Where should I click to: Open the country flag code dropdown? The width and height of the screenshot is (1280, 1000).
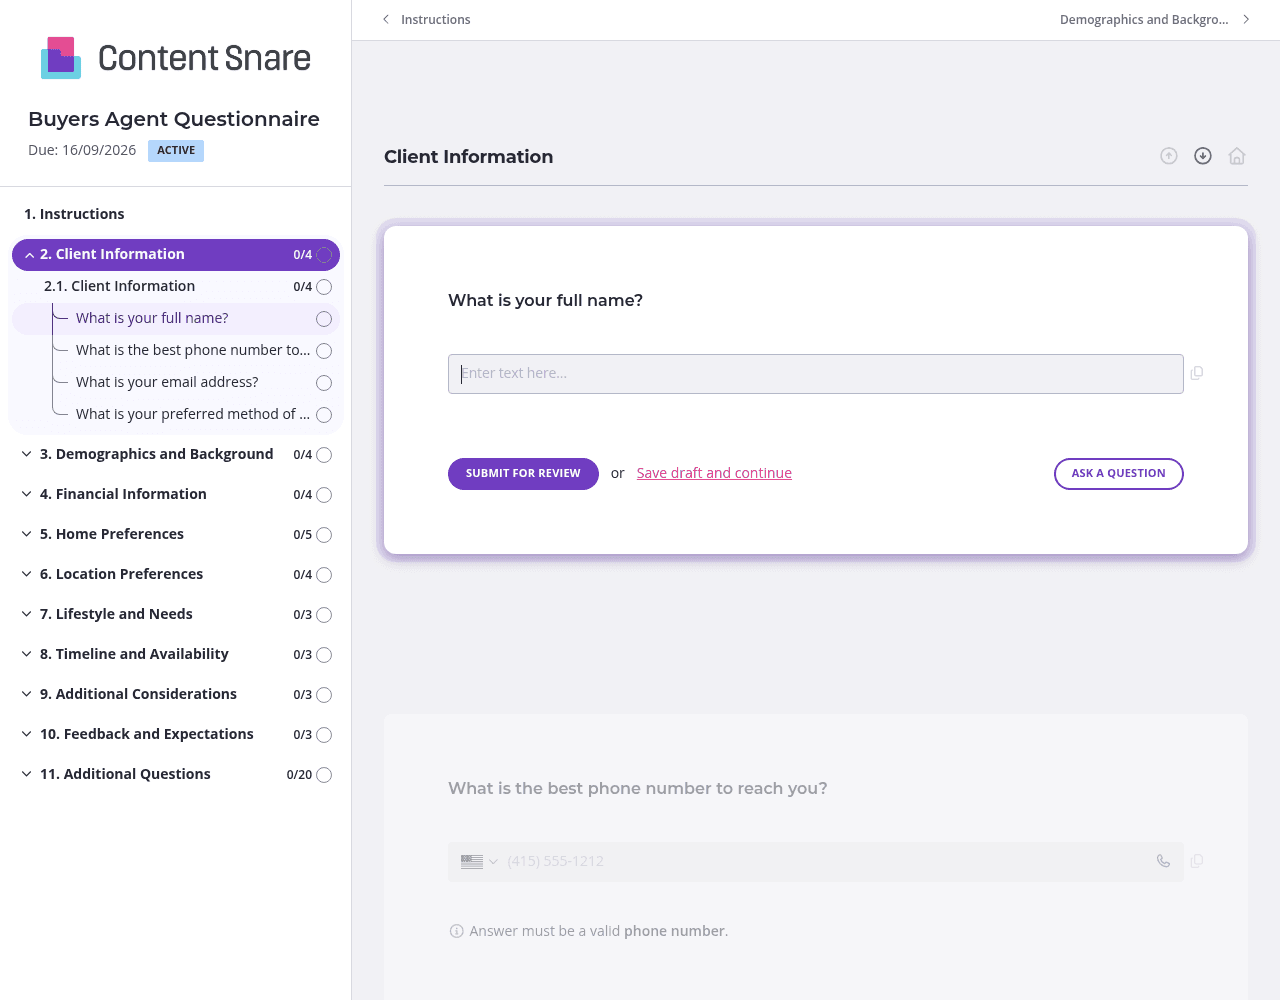479,861
